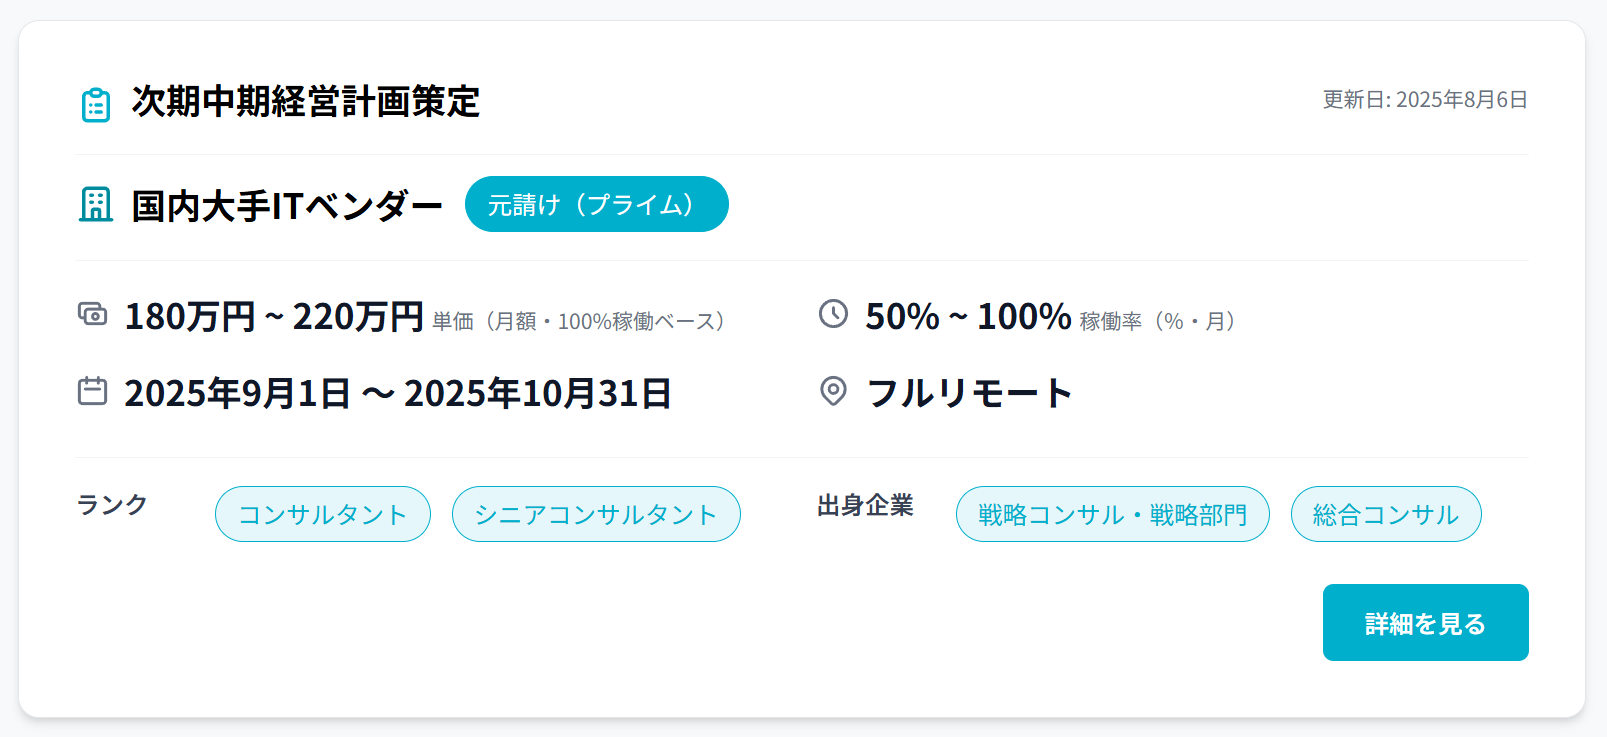1607x737 pixels.
Task: Click the 出身企業 label
Action: [865, 506]
